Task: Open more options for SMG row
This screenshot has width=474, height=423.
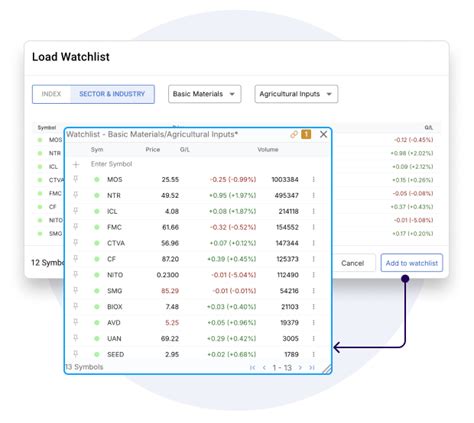Action: pos(314,291)
